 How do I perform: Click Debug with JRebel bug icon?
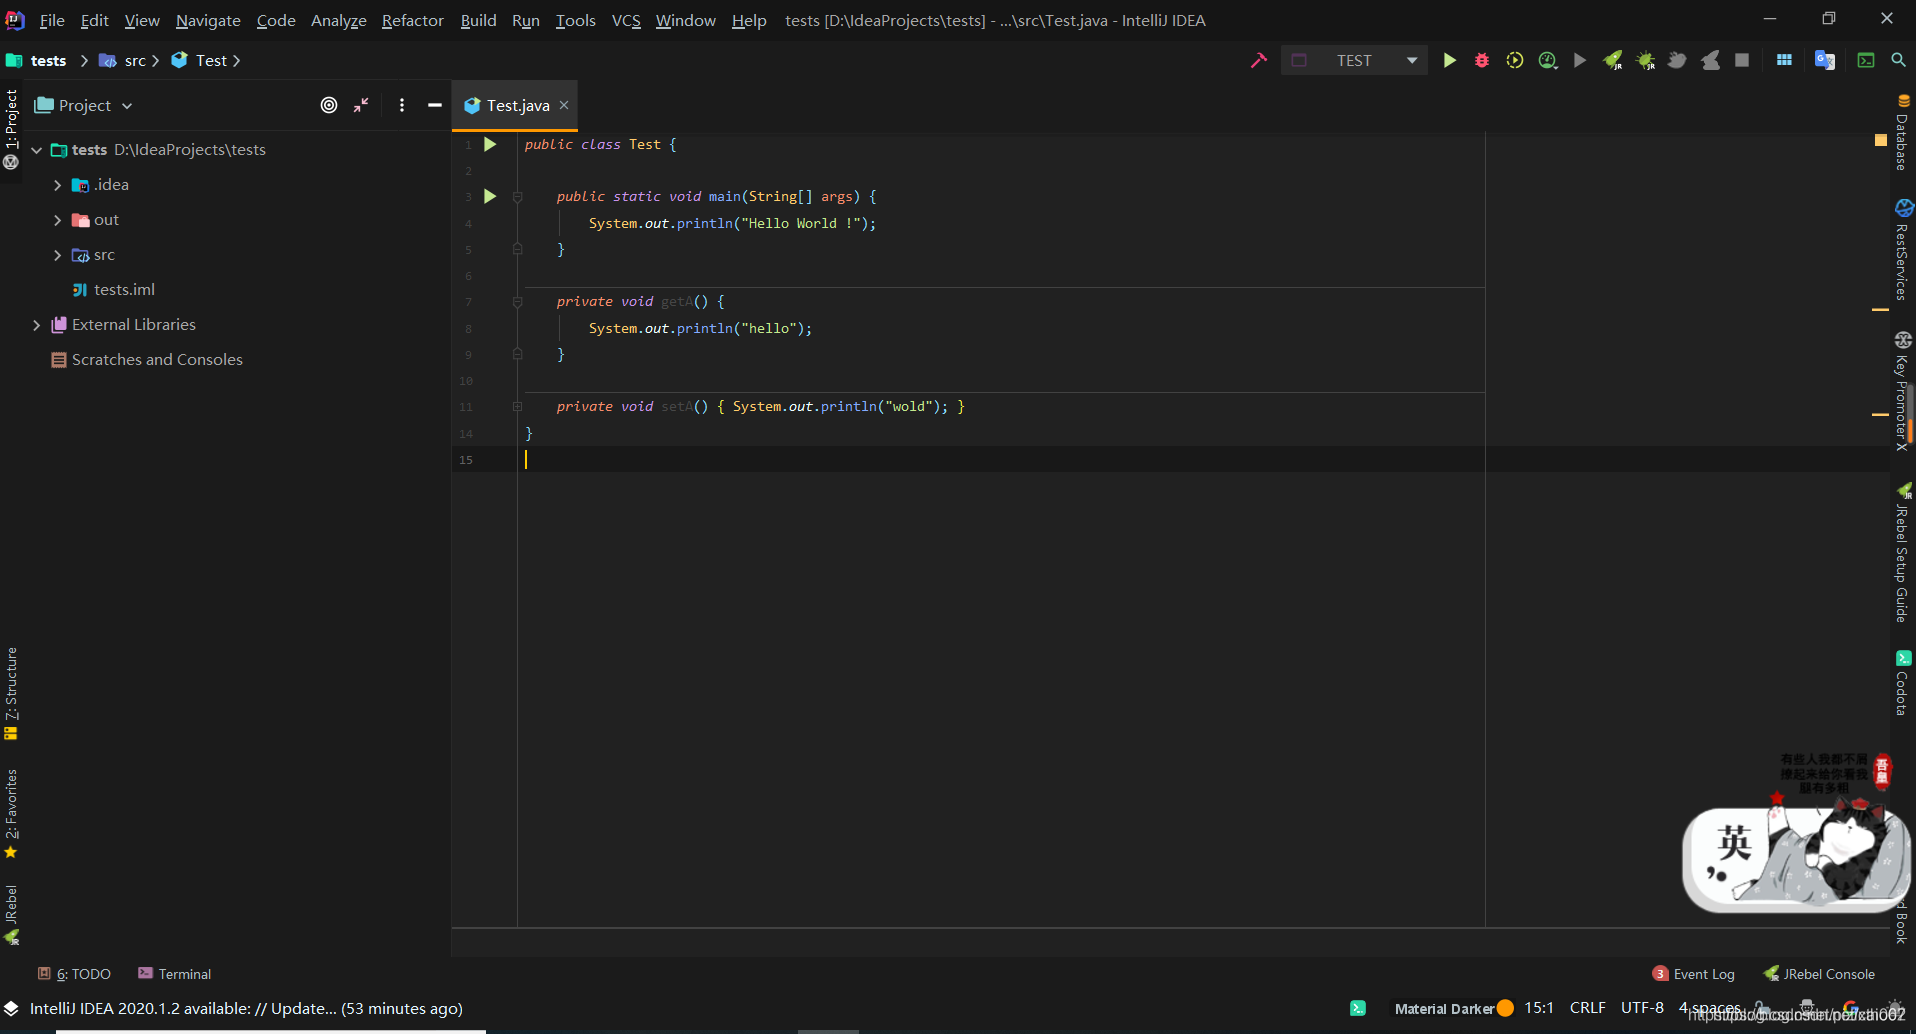[x=1645, y=60]
